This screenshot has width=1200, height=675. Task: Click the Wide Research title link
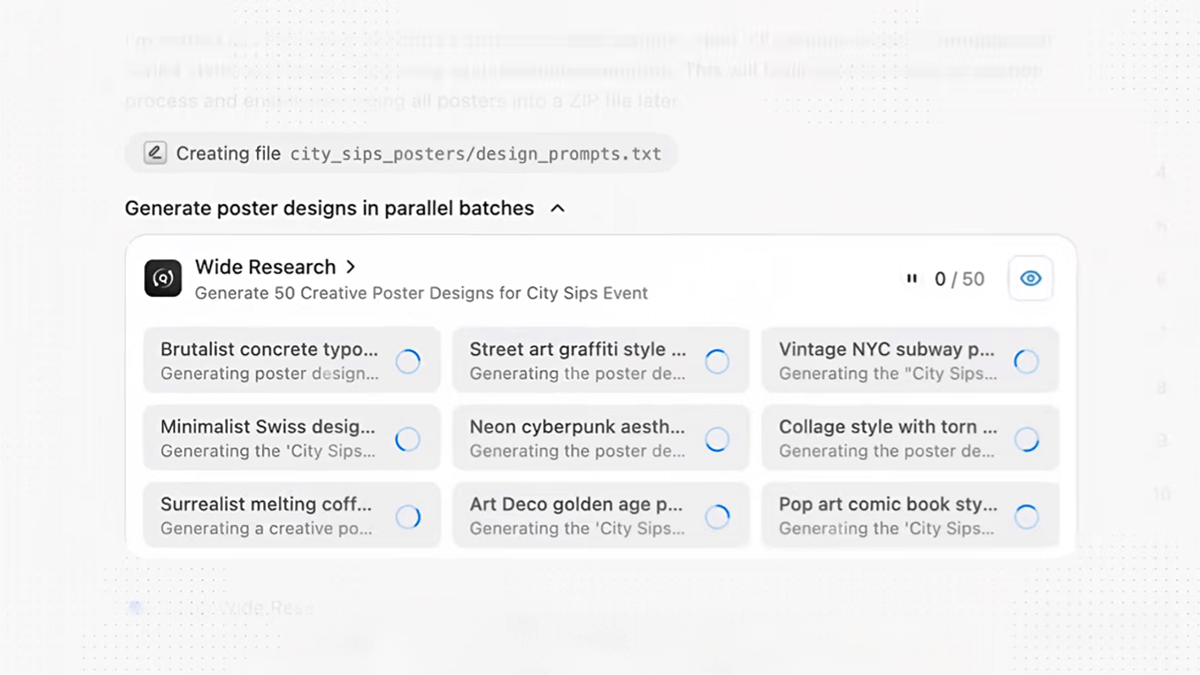pos(265,267)
